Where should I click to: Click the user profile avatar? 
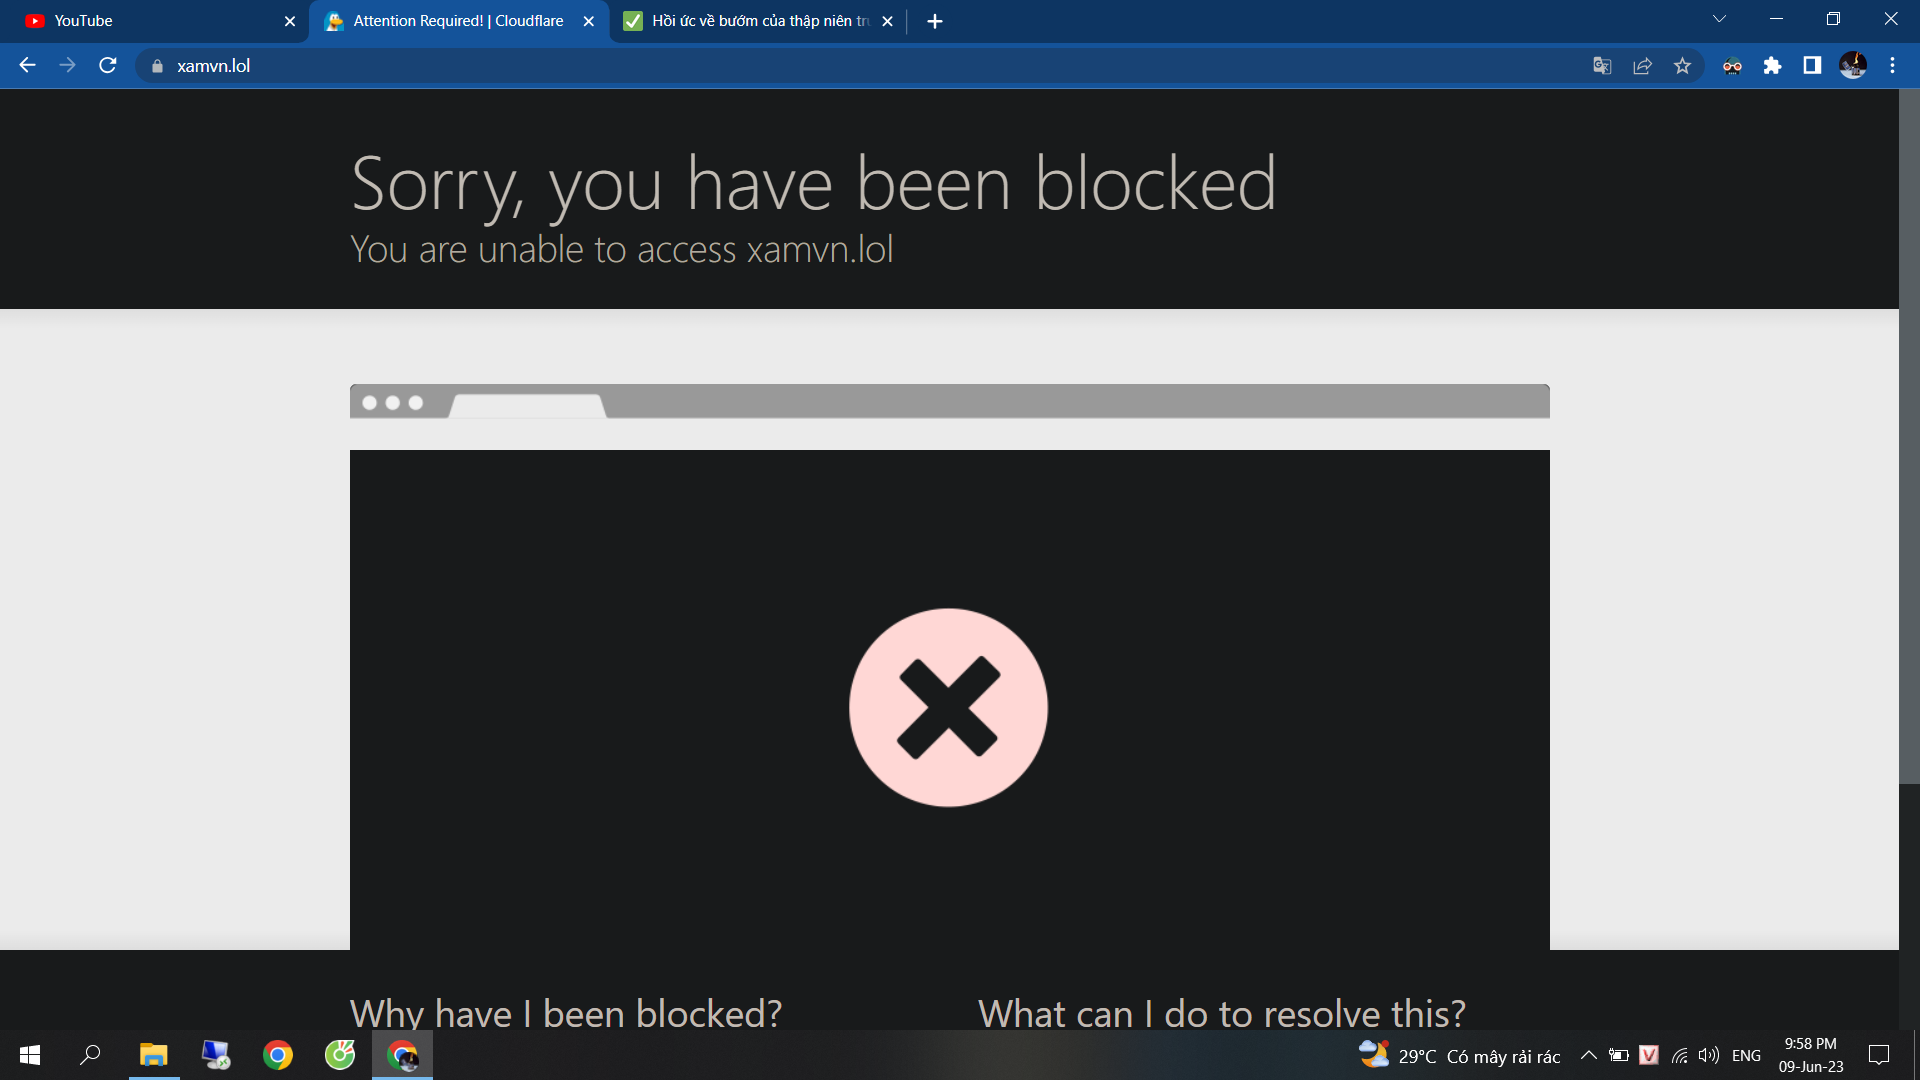click(x=1852, y=66)
